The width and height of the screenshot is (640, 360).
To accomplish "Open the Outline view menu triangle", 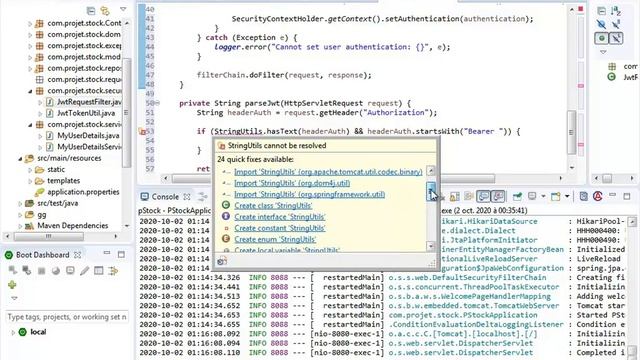I will coord(603,52).
